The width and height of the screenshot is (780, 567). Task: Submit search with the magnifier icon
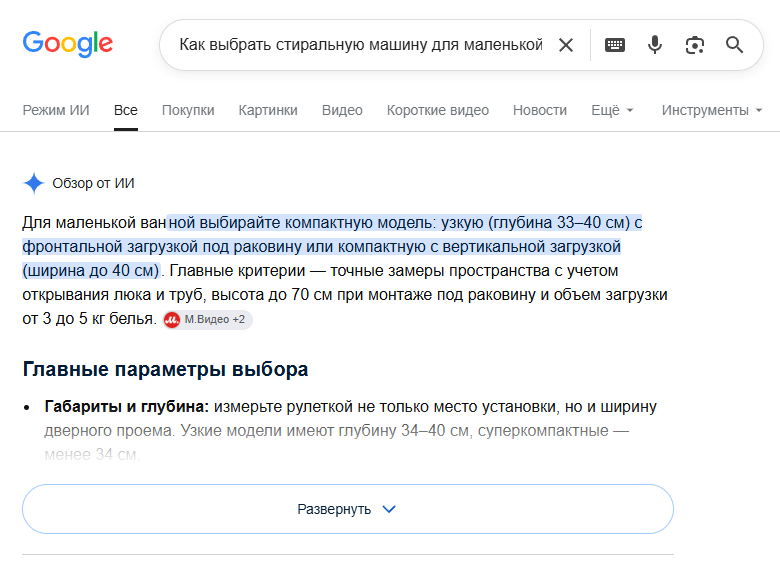click(734, 45)
